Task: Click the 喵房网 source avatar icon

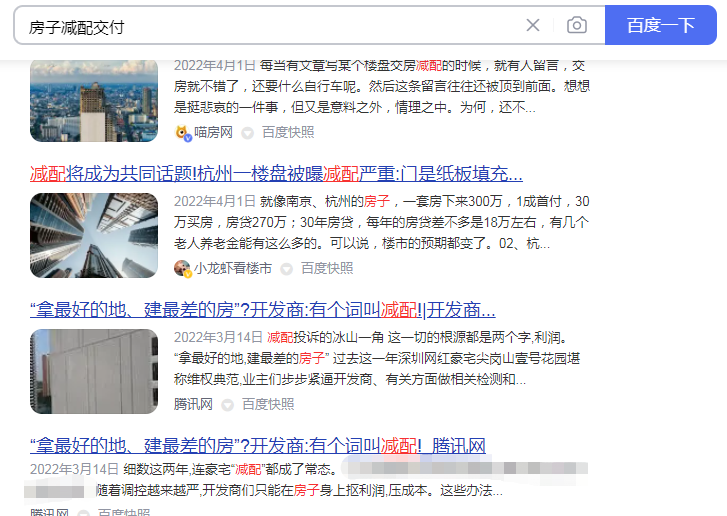Action: pos(183,133)
